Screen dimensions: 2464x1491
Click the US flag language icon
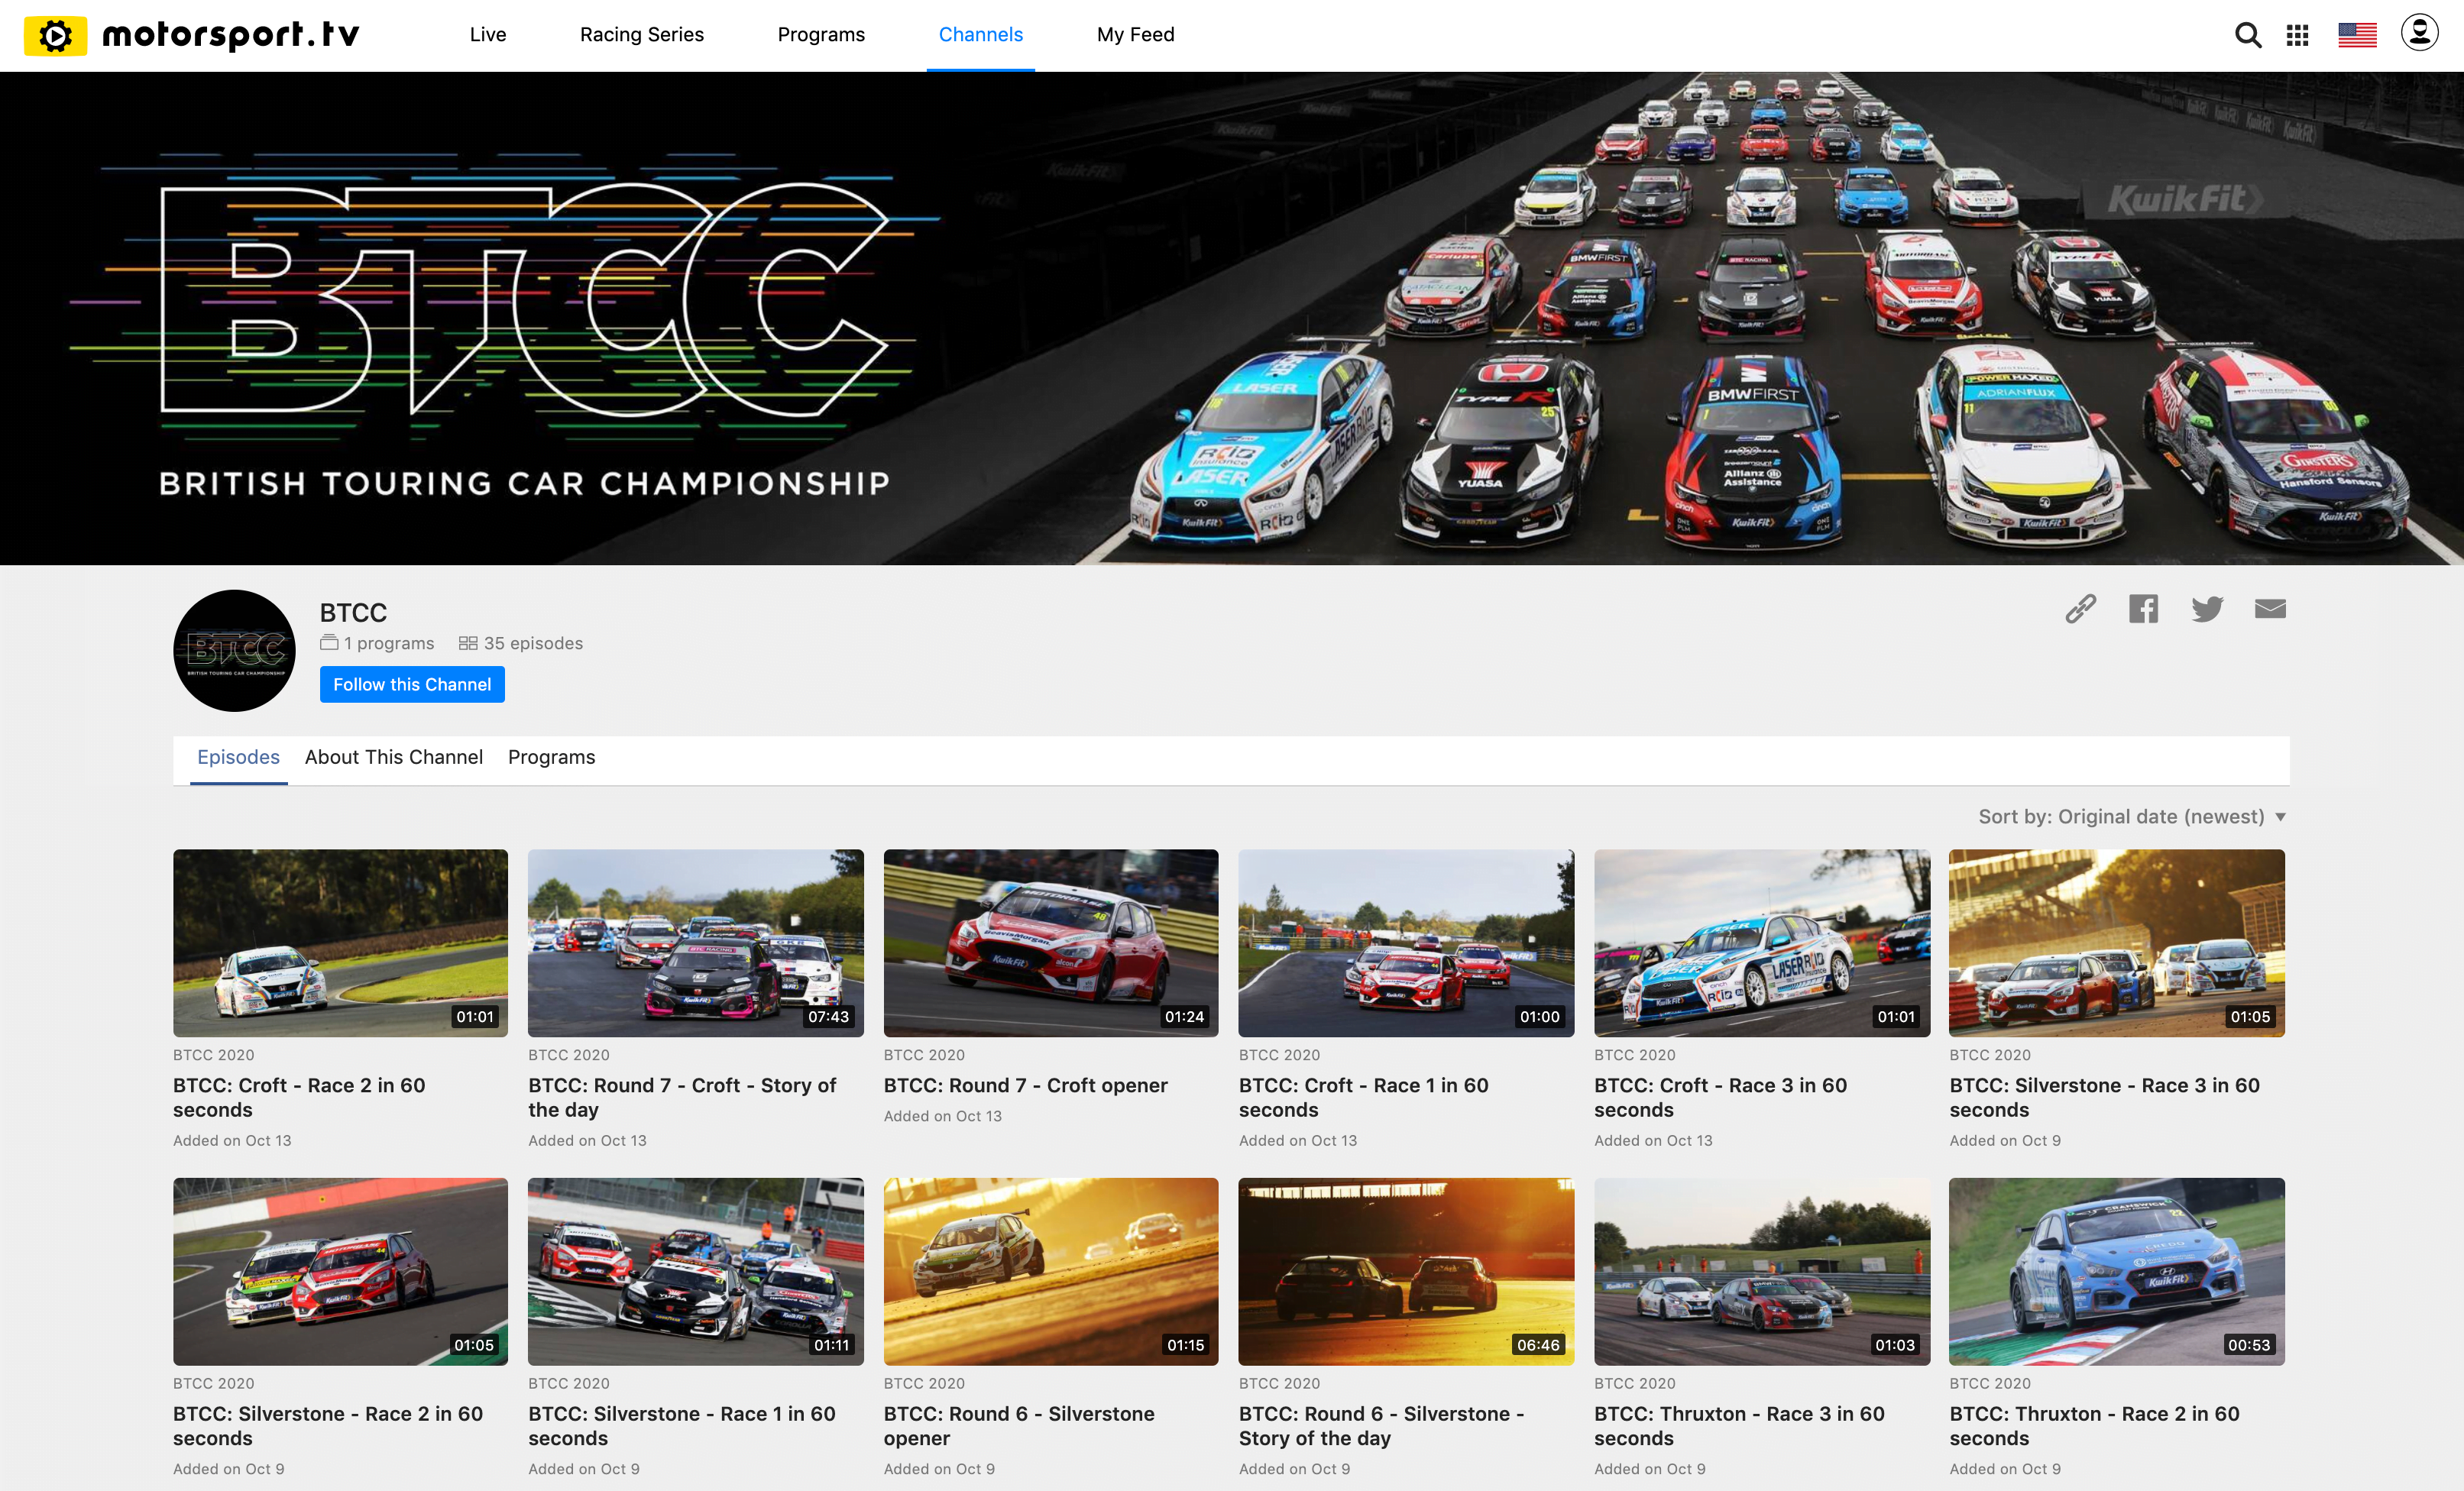[2356, 35]
